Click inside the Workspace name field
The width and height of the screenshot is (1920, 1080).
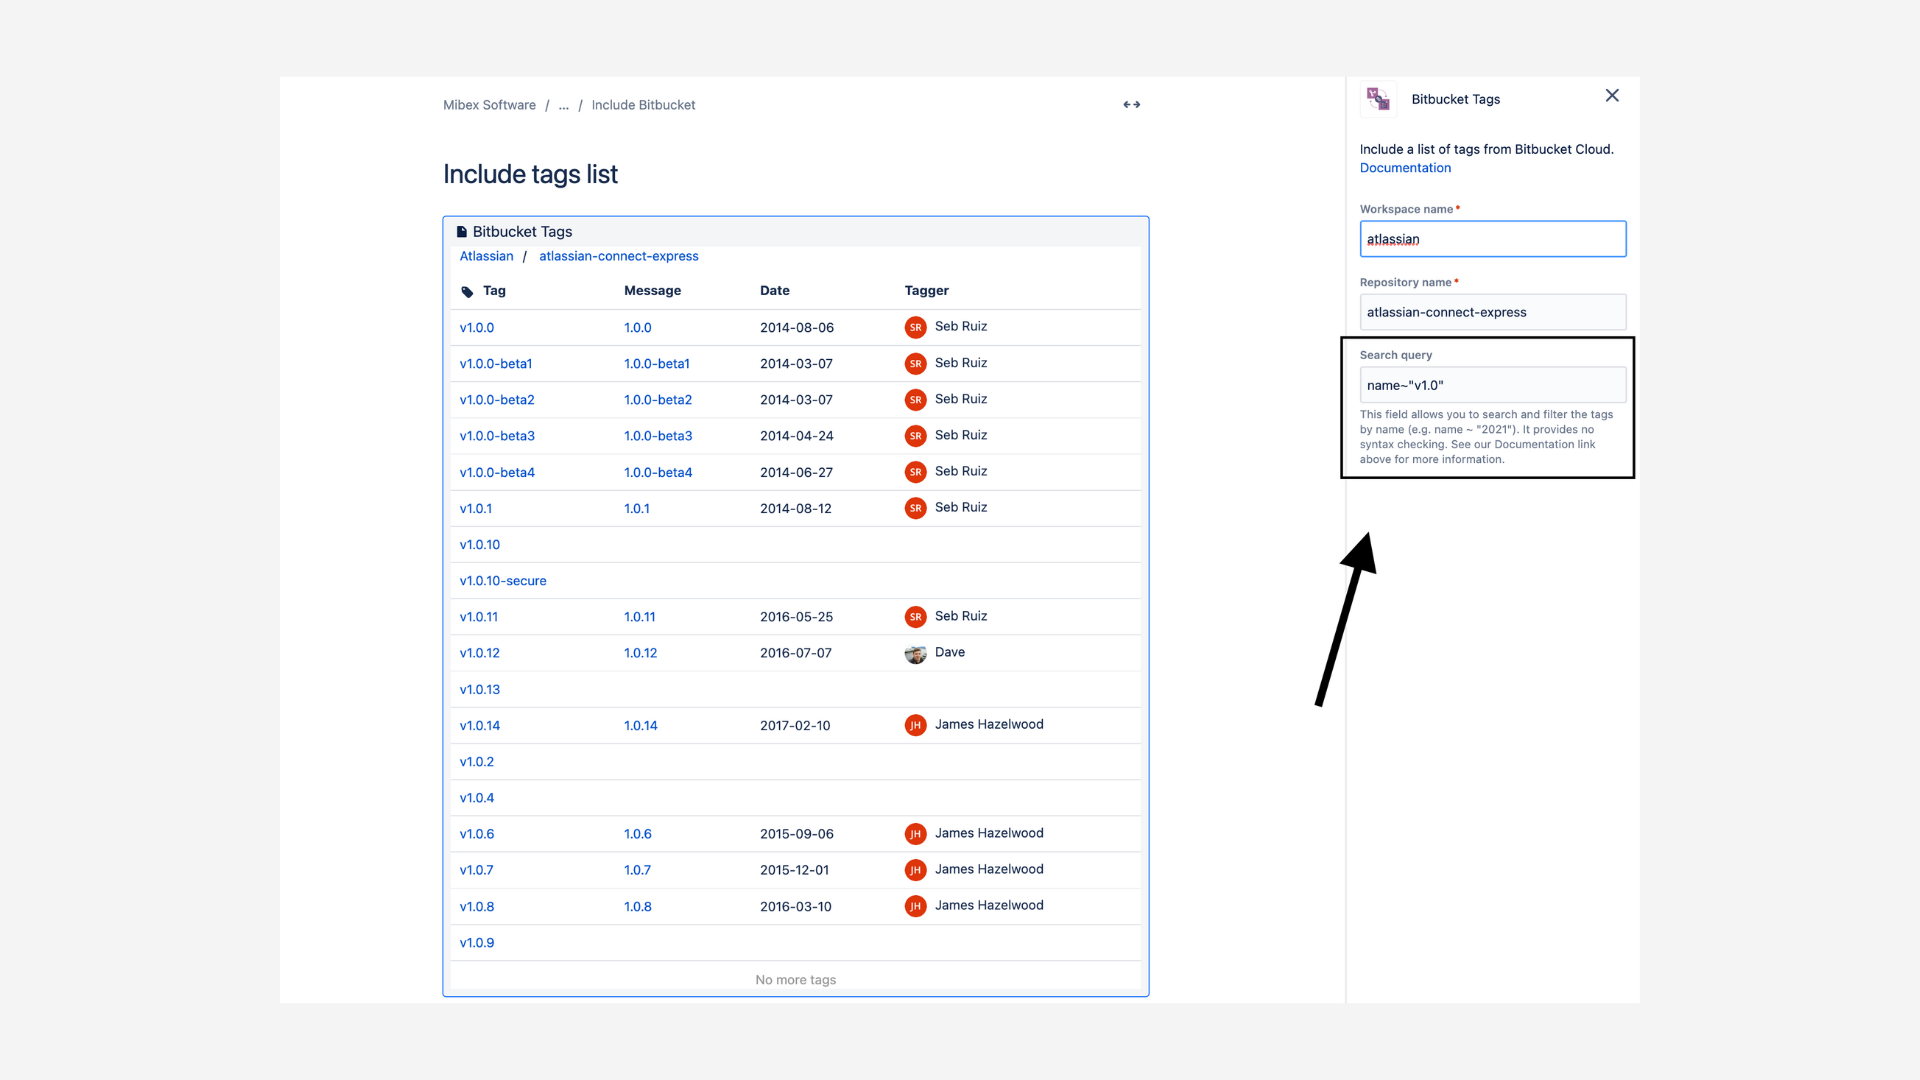tap(1492, 239)
